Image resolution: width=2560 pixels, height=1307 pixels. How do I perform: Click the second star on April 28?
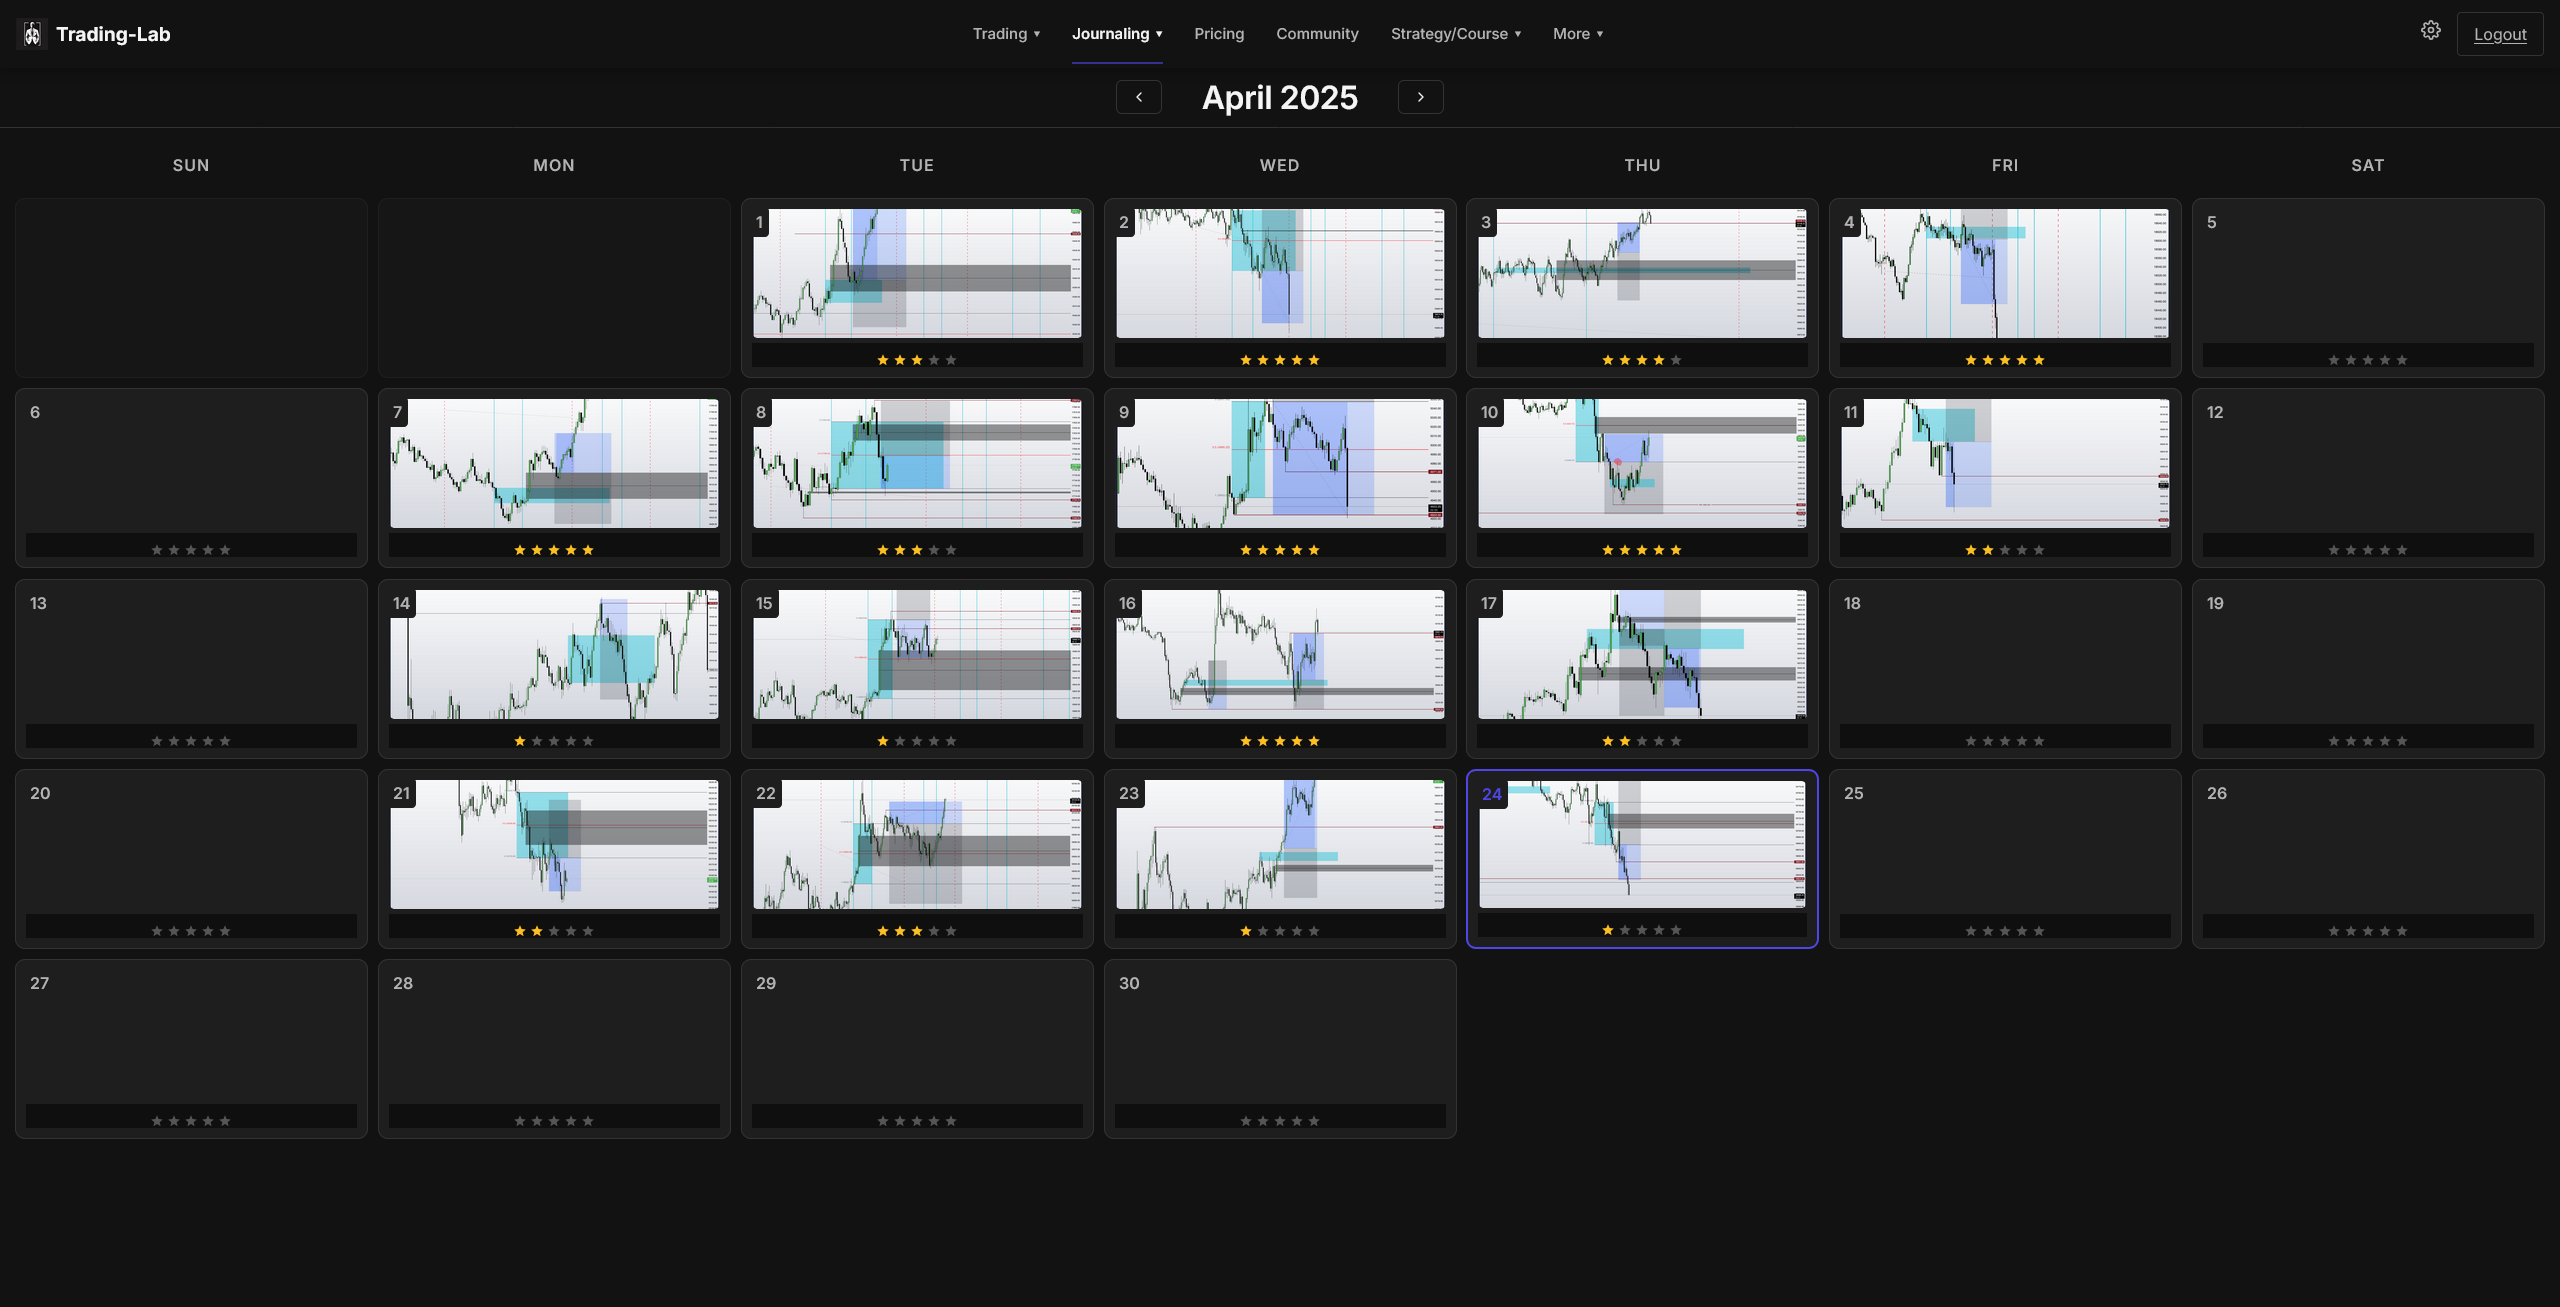pyautogui.click(x=537, y=1121)
